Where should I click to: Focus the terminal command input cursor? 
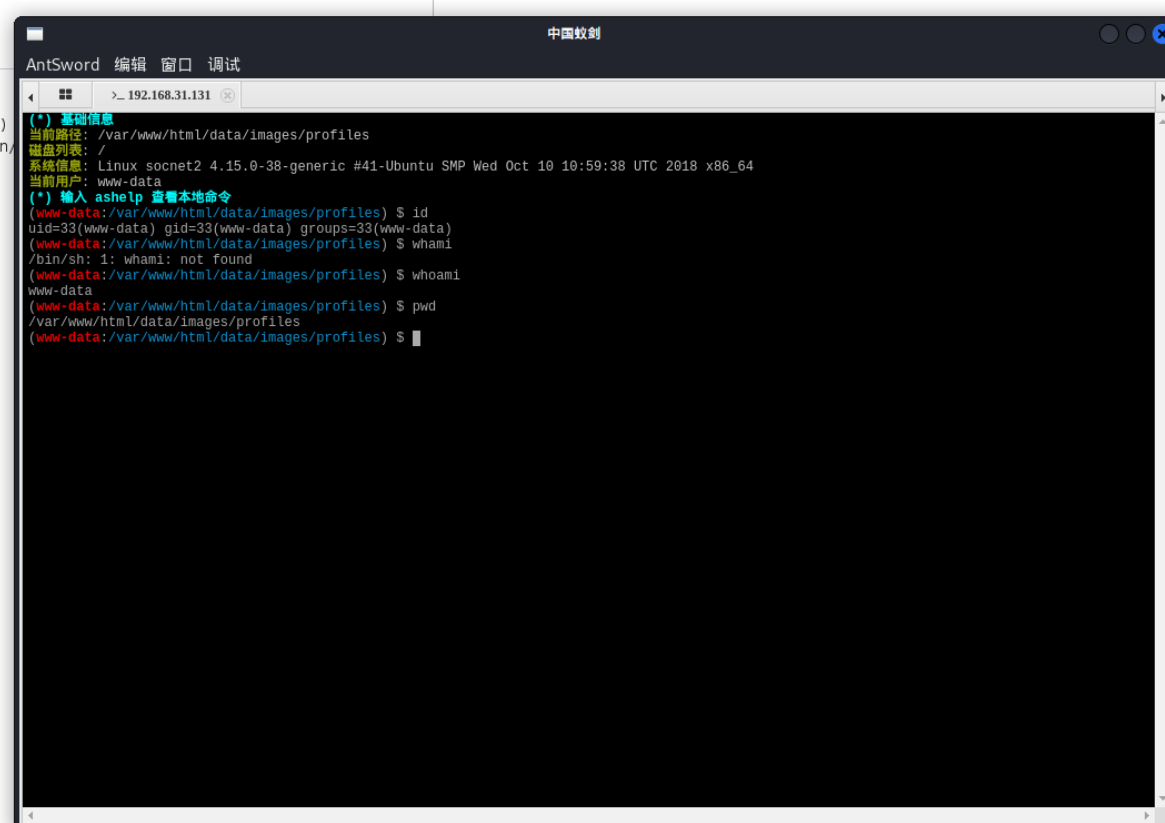point(417,338)
